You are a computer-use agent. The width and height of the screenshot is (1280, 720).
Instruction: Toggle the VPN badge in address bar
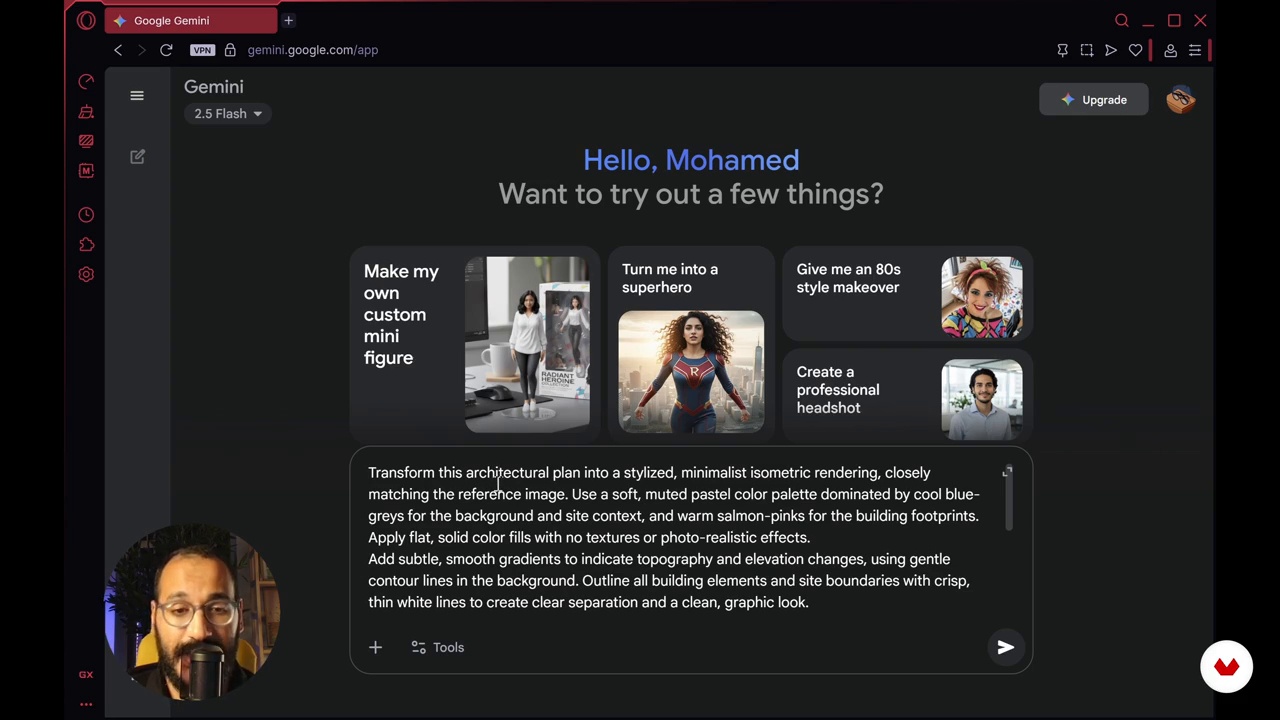click(x=202, y=50)
